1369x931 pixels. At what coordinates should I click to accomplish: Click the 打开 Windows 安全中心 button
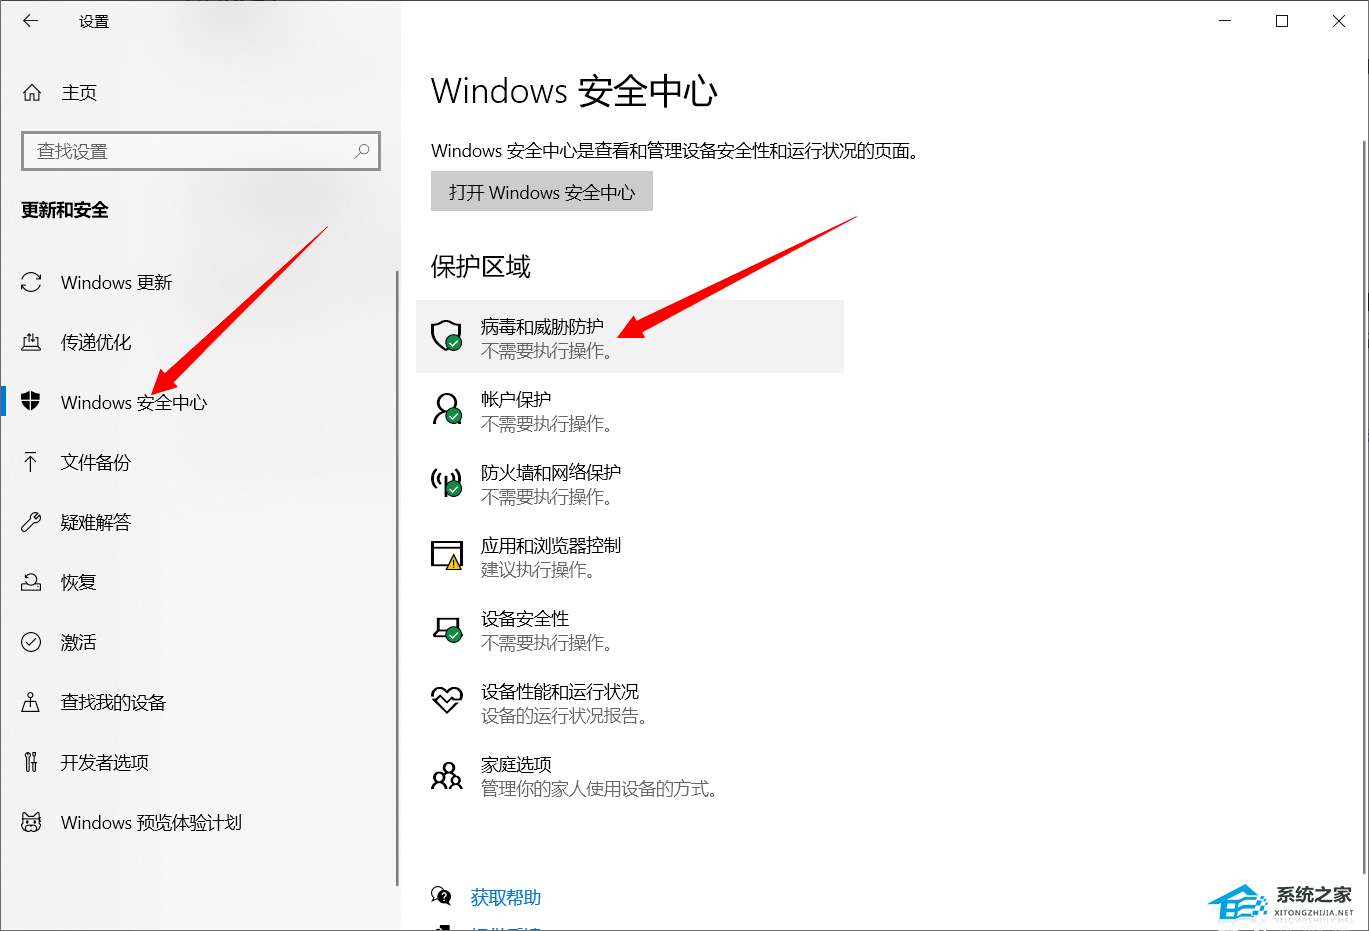click(x=542, y=192)
